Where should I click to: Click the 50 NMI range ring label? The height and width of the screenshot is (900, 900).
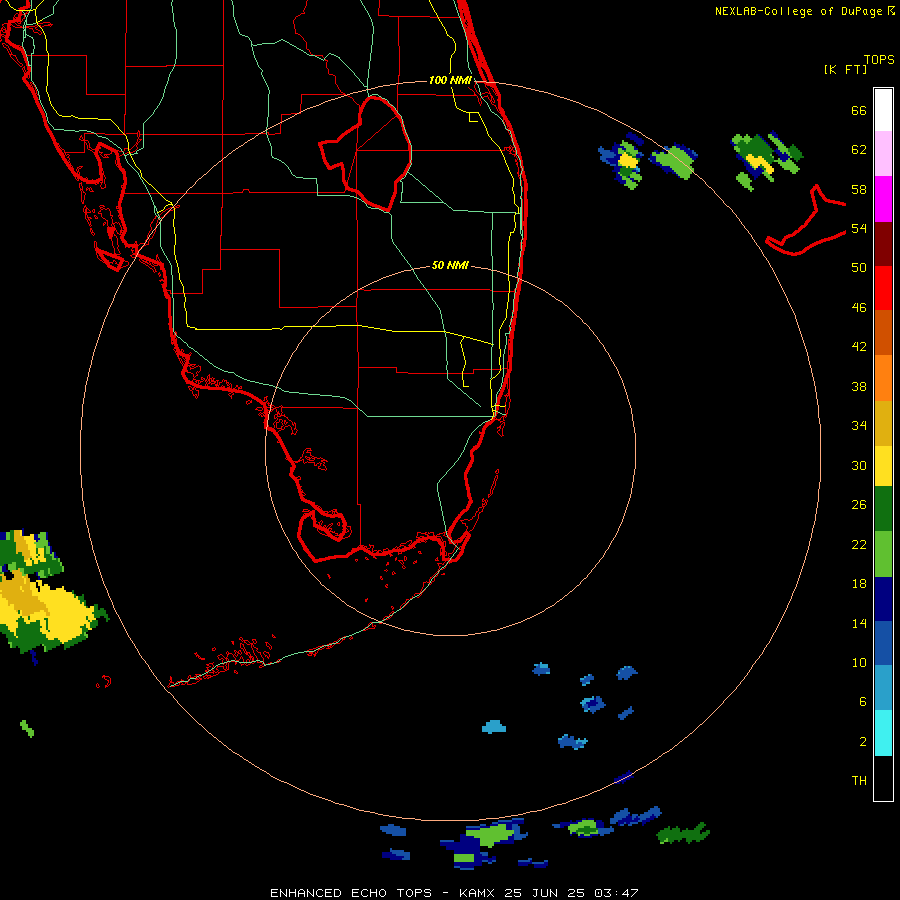click(450, 265)
